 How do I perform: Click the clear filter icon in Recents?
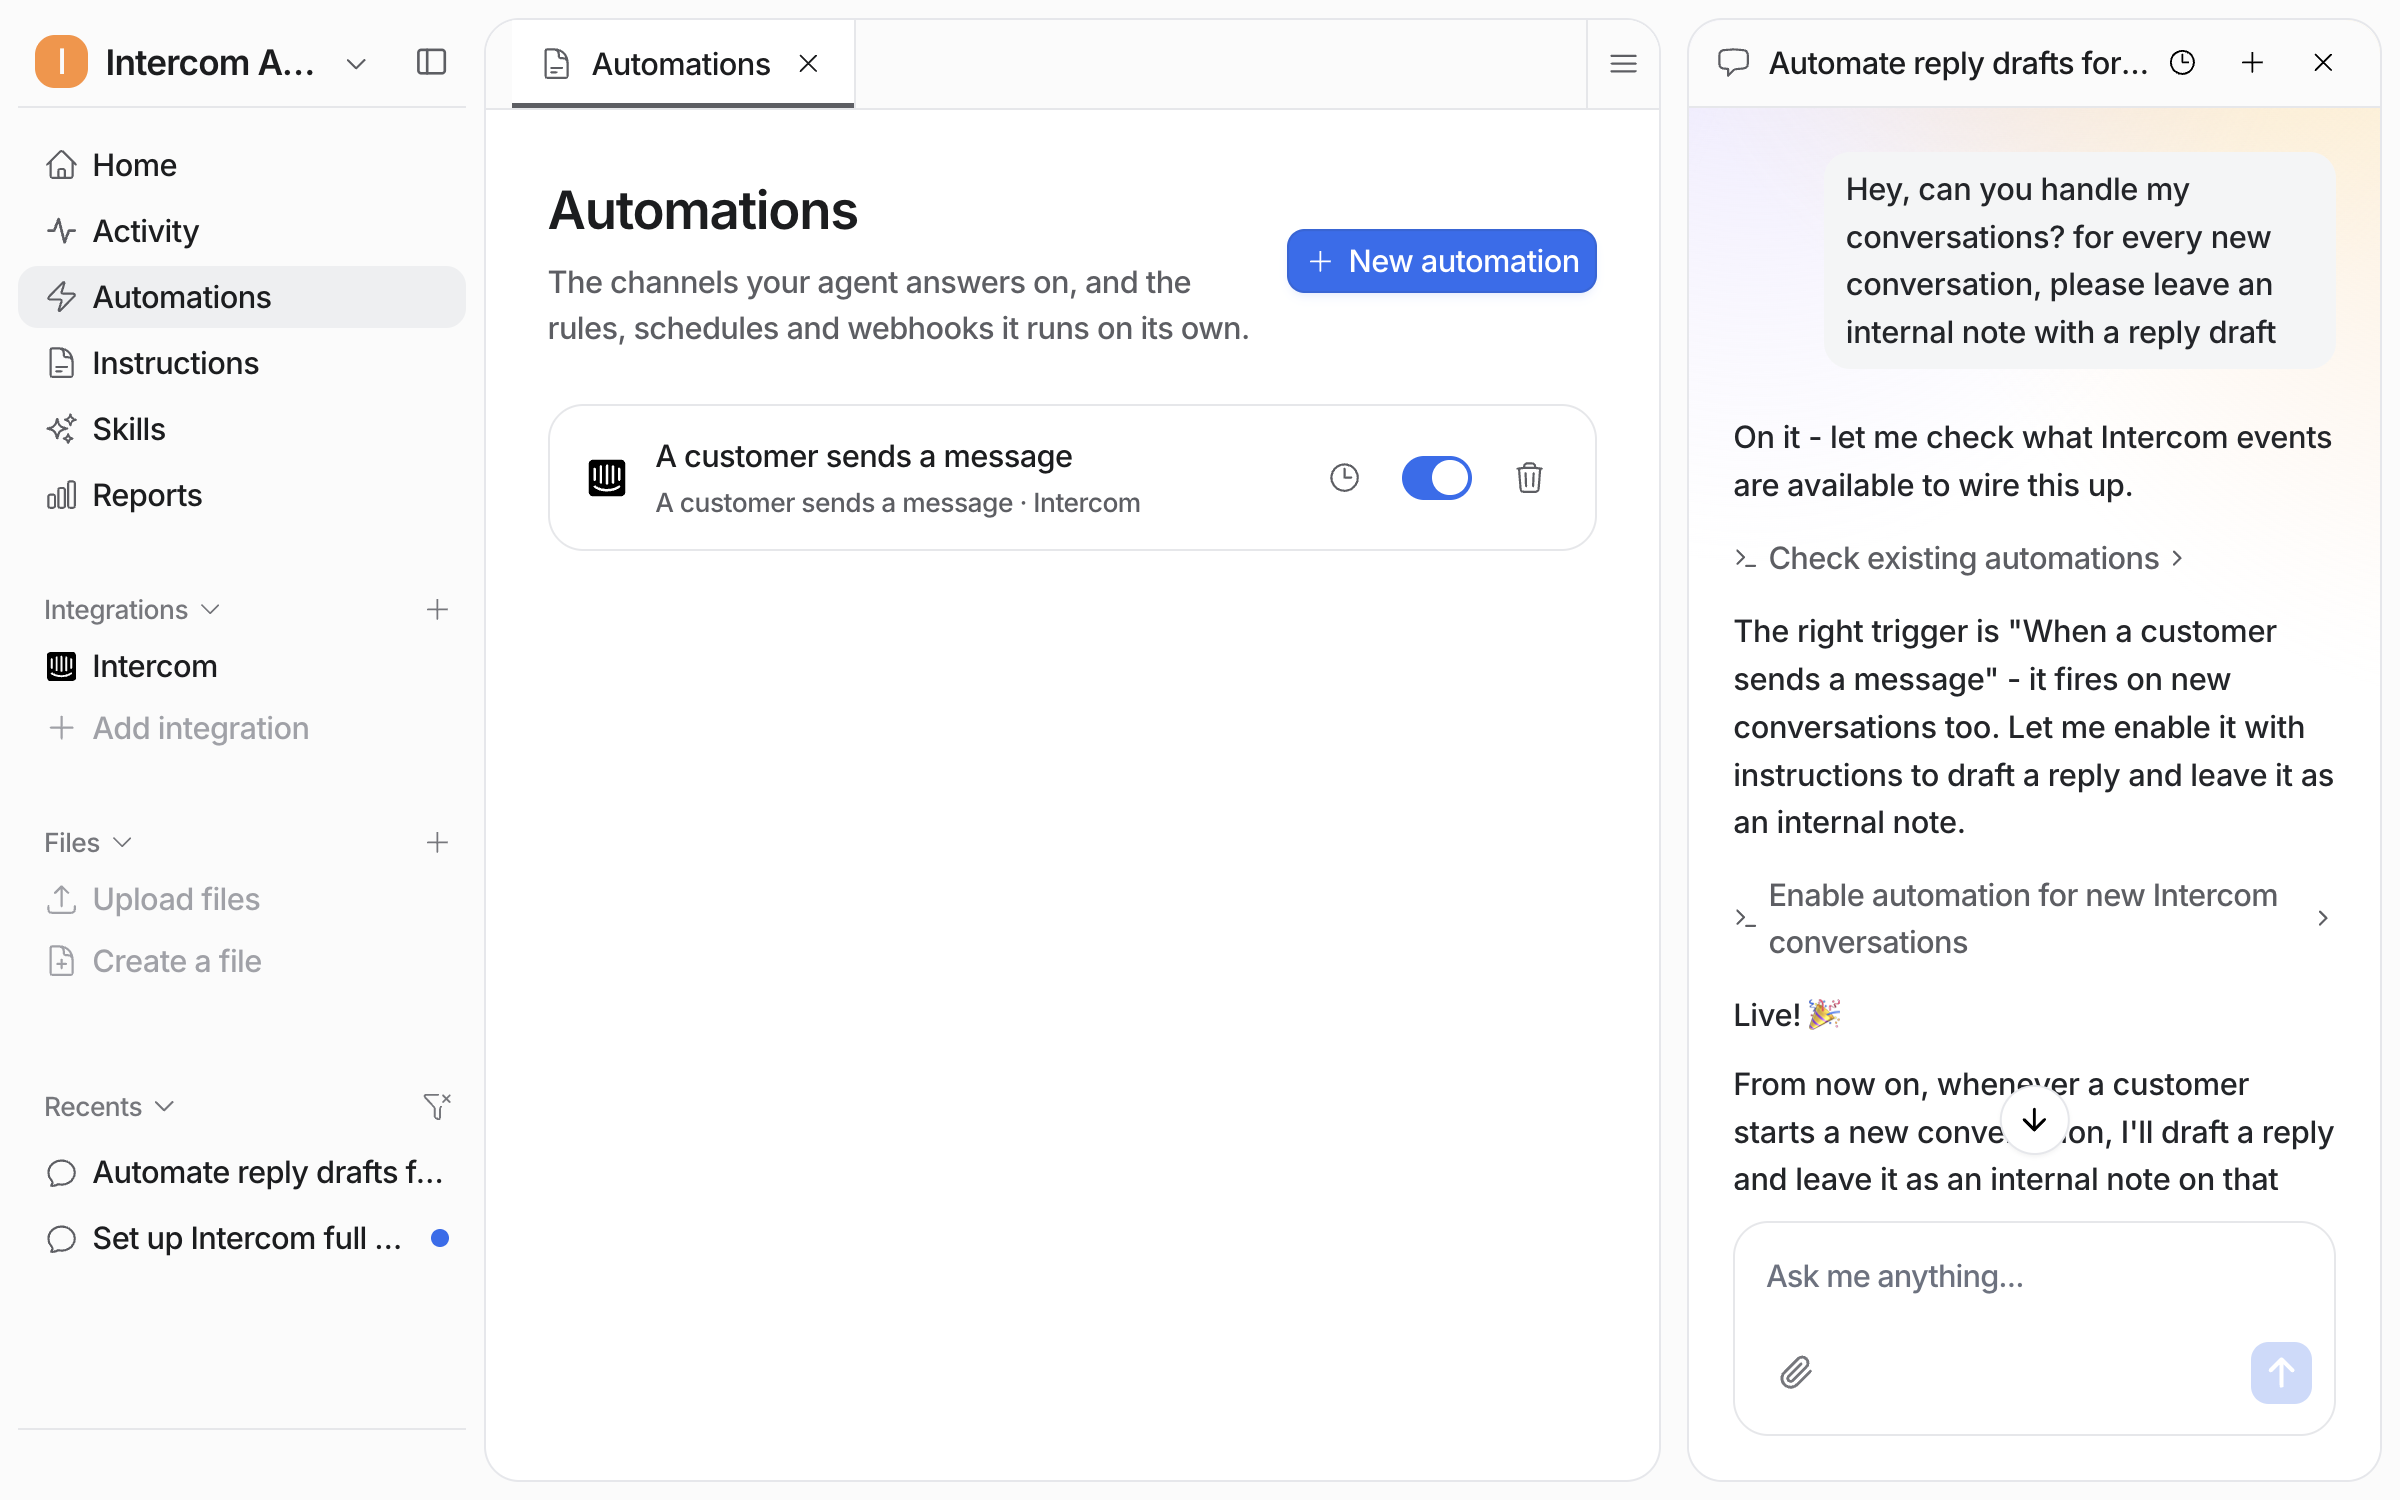437,1106
